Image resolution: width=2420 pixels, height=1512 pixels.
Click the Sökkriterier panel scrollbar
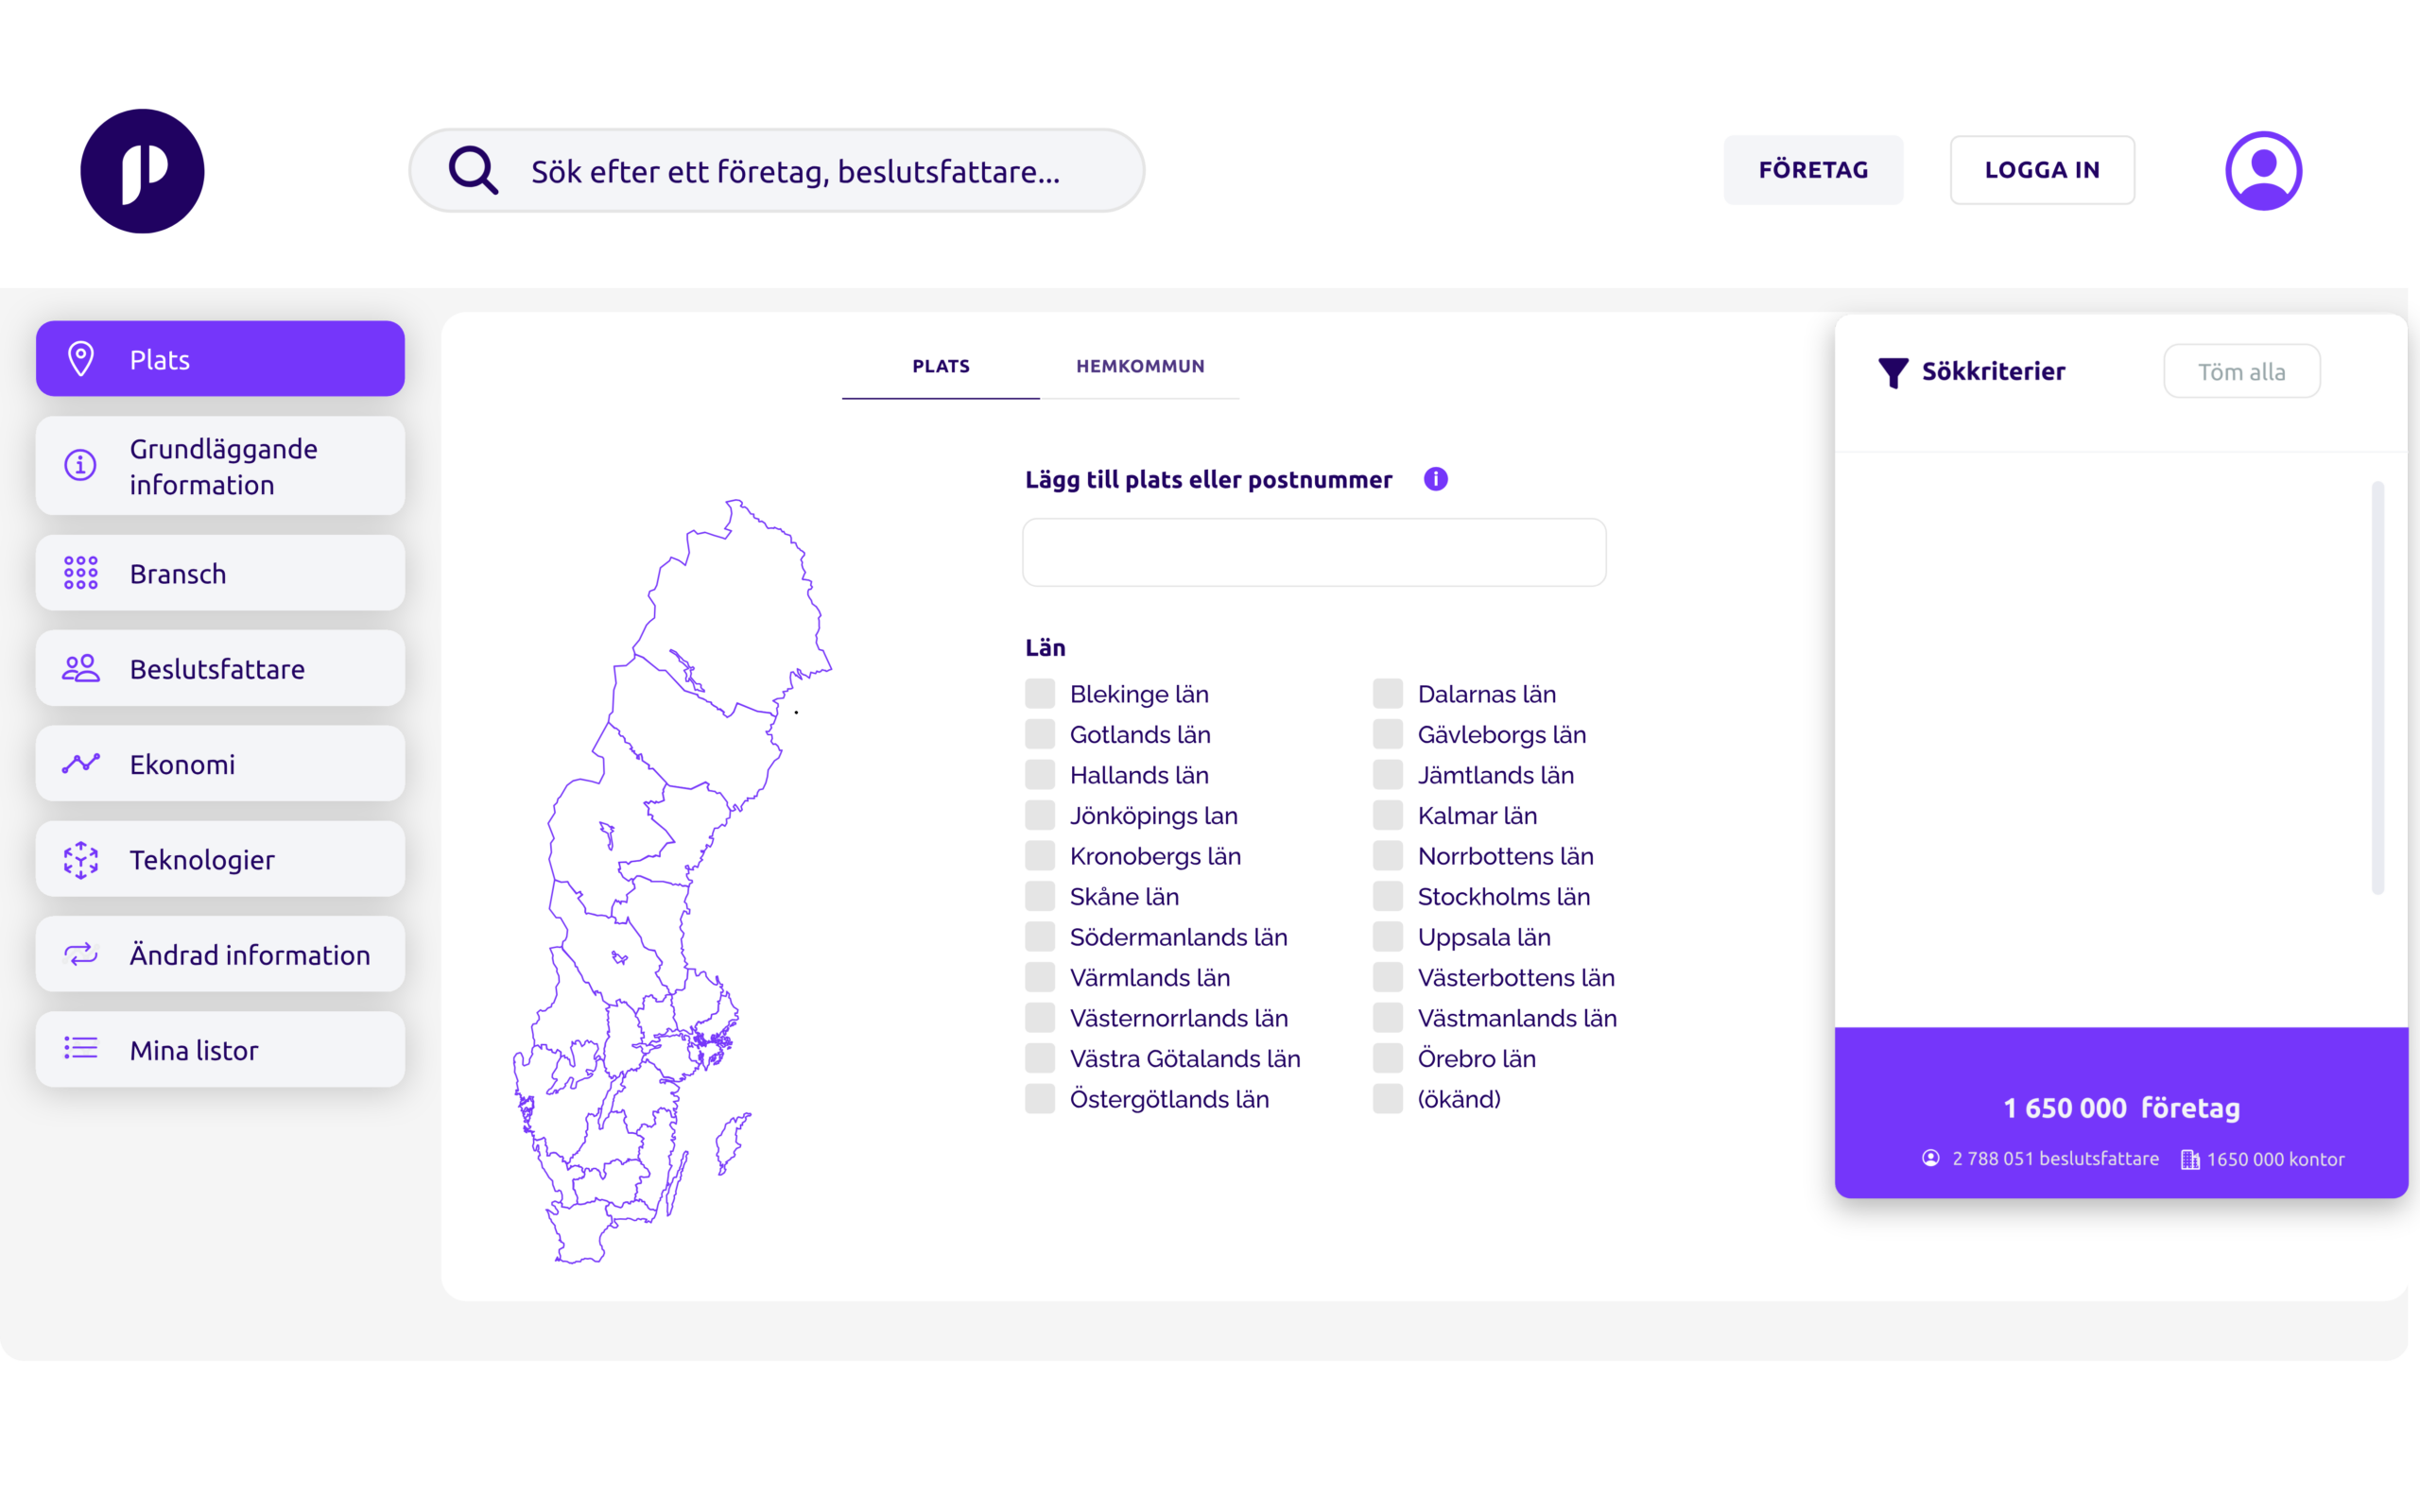coord(2377,688)
